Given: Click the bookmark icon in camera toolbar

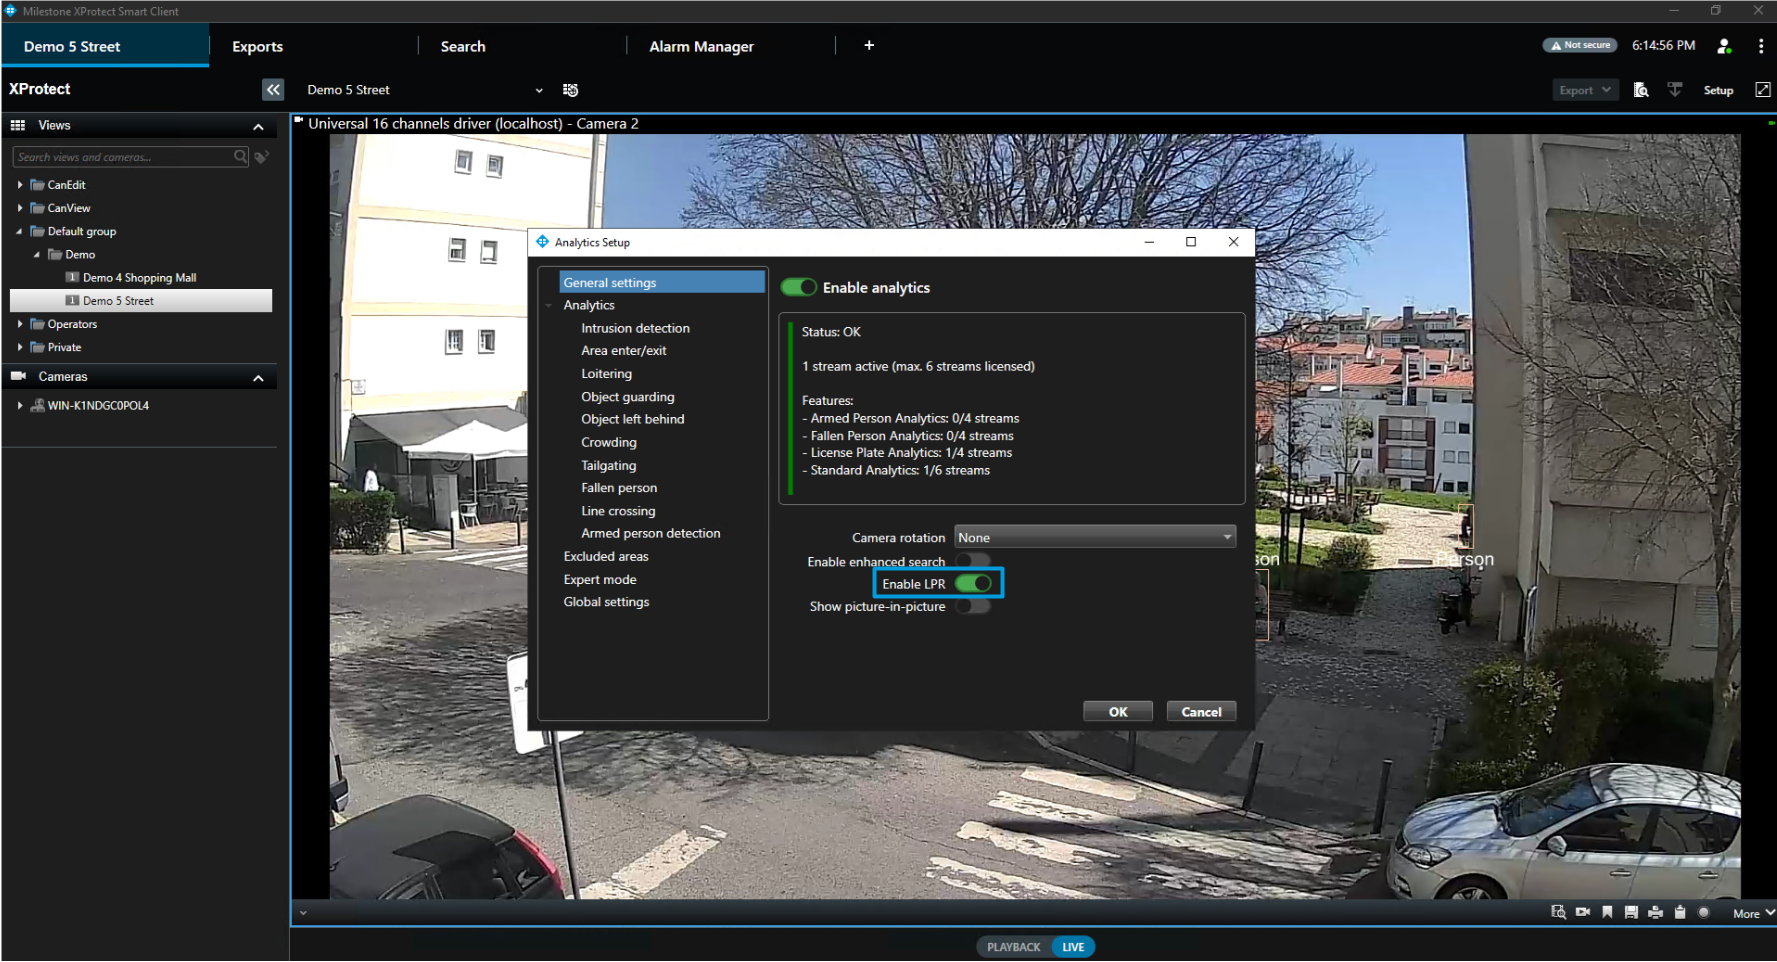Looking at the screenshot, I should [1607, 912].
